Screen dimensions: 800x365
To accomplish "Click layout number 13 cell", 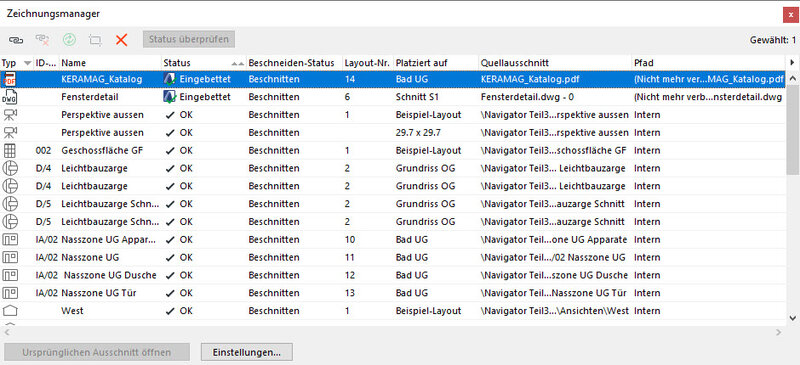I will [x=349, y=293].
